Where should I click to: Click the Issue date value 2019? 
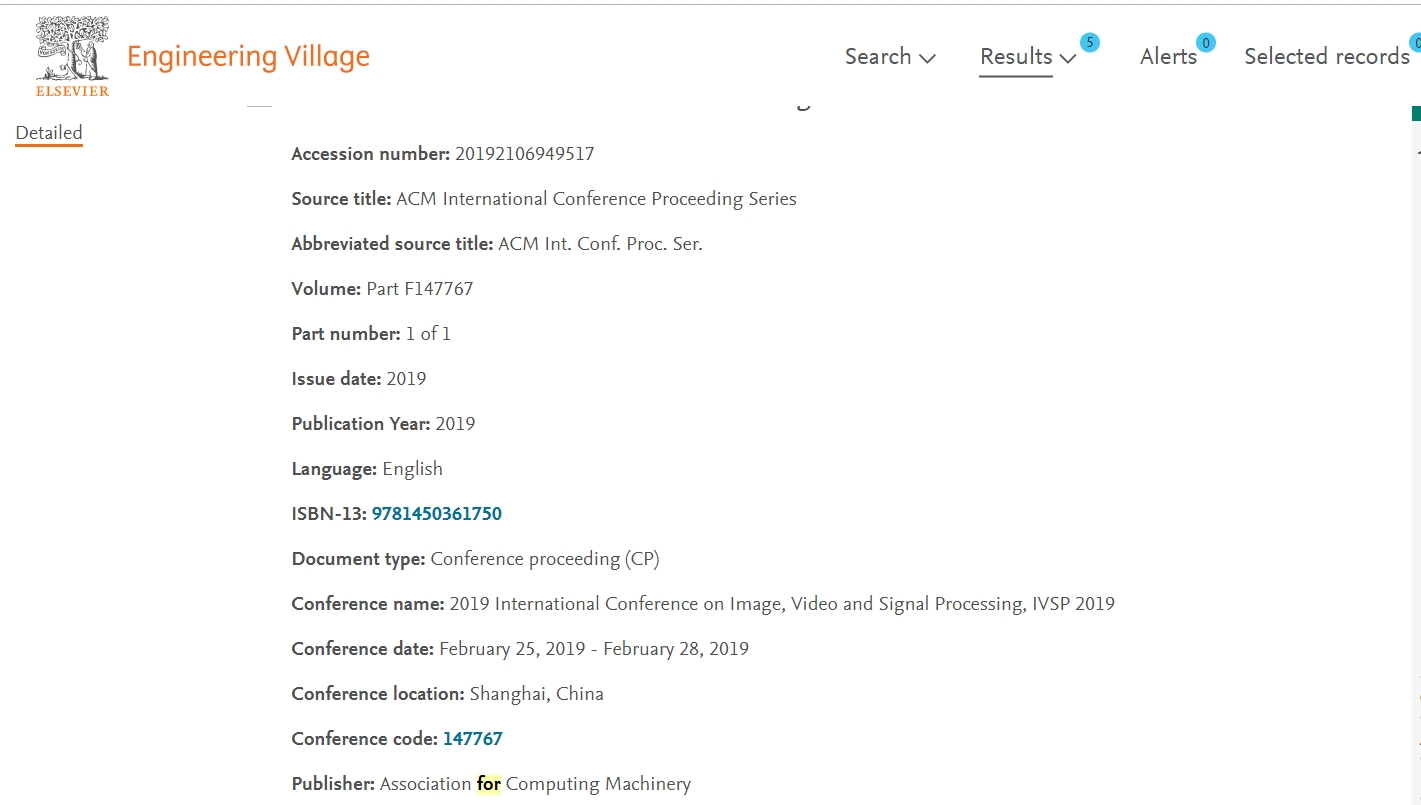click(406, 379)
